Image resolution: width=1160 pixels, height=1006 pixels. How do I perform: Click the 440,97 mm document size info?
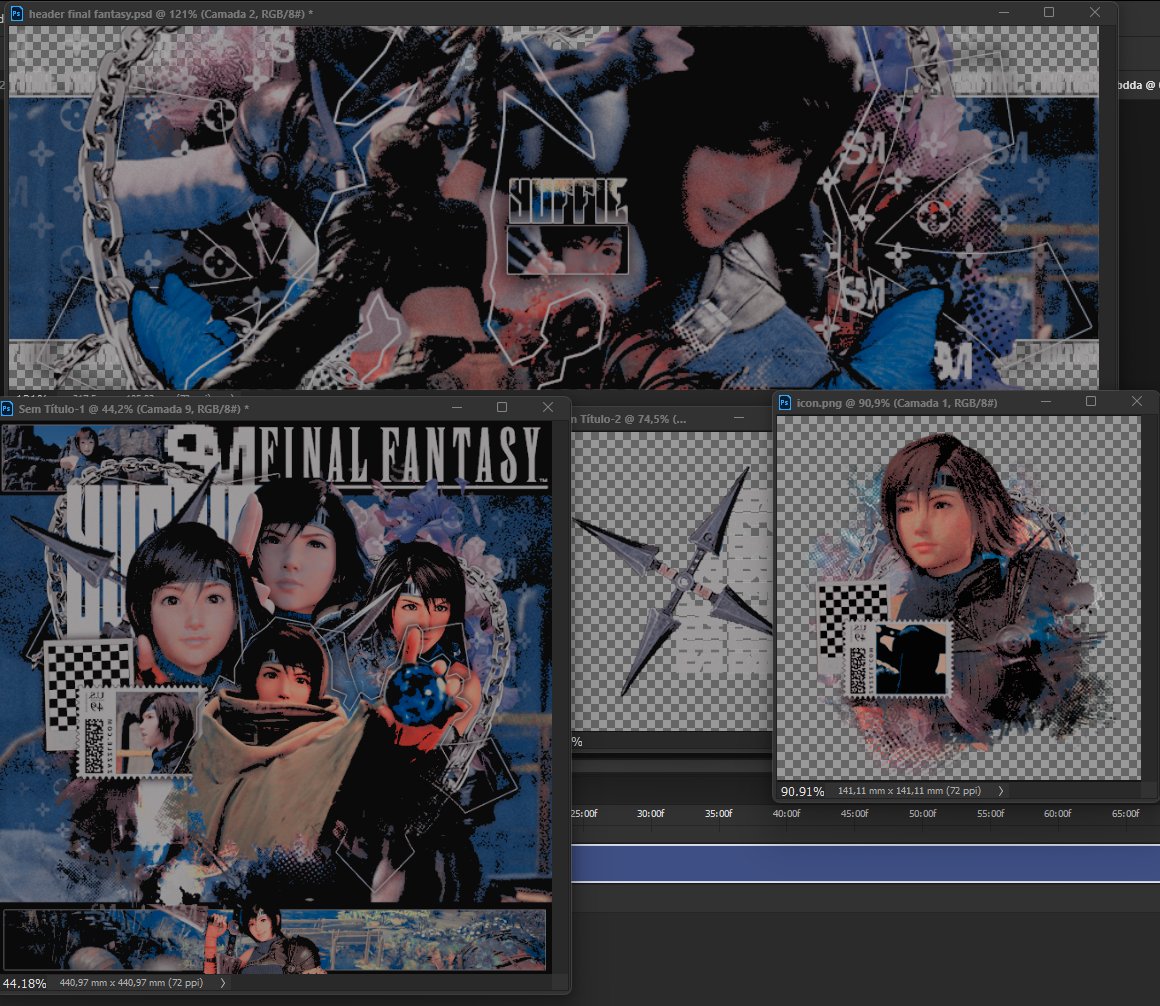tap(131, 982)
